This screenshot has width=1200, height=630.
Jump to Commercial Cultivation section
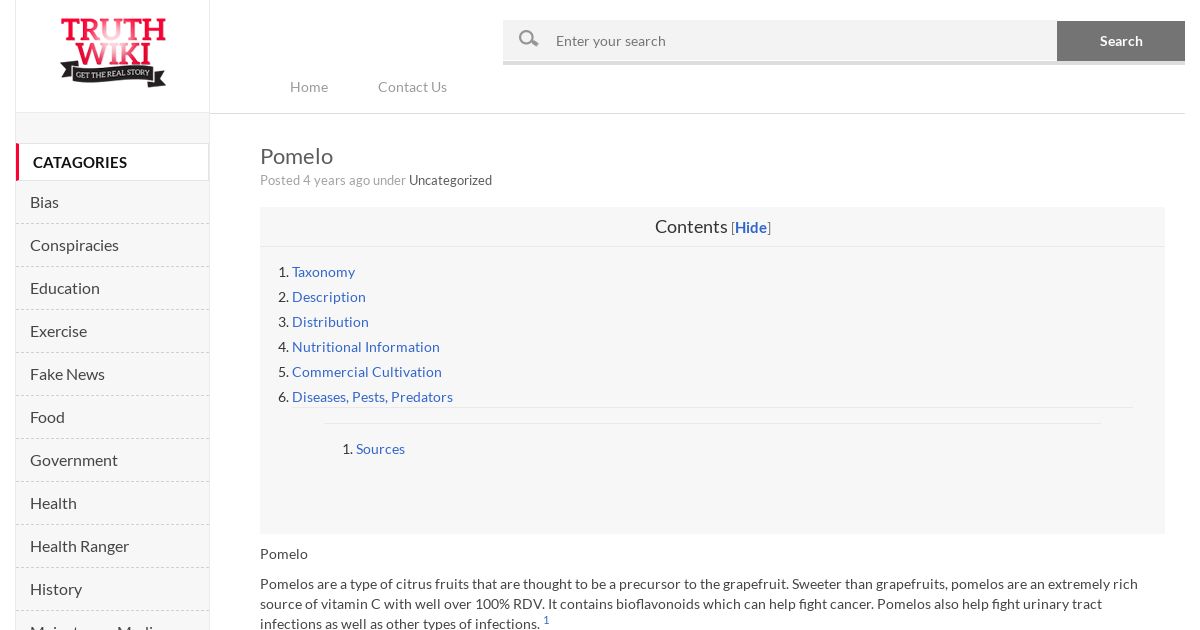(x=367, y=372)
